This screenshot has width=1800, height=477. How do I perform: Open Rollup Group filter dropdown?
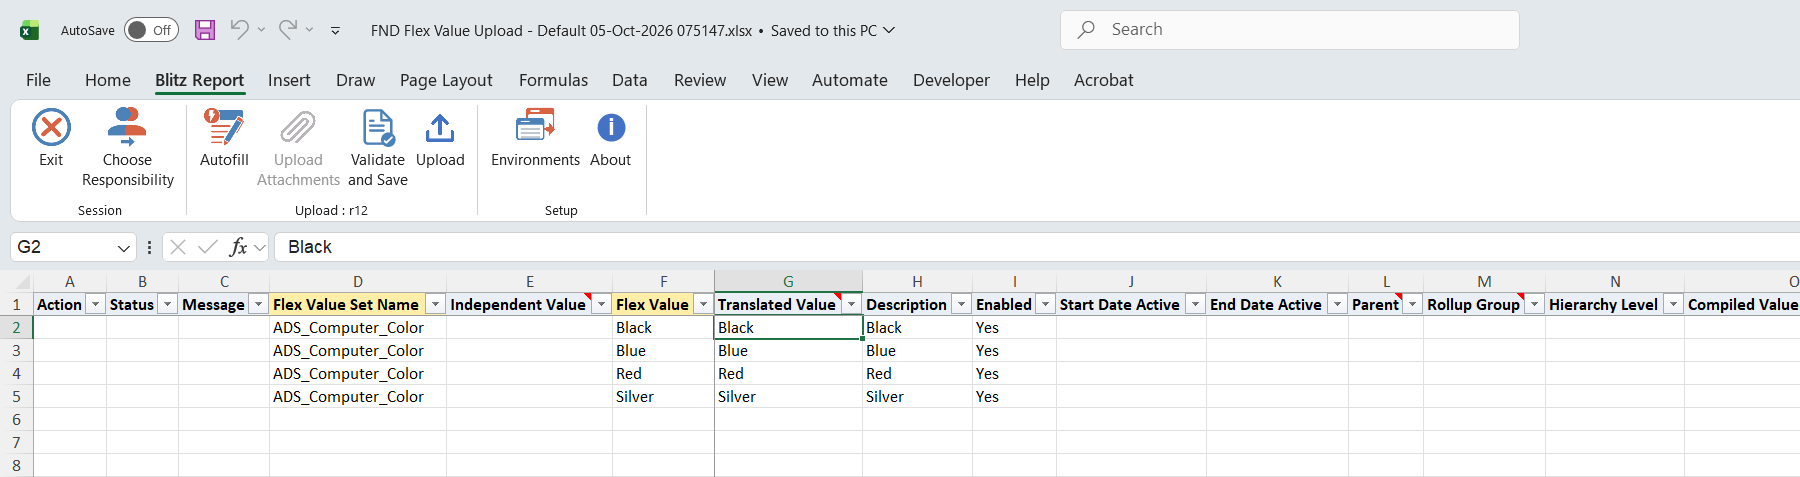coord(1534,304)
